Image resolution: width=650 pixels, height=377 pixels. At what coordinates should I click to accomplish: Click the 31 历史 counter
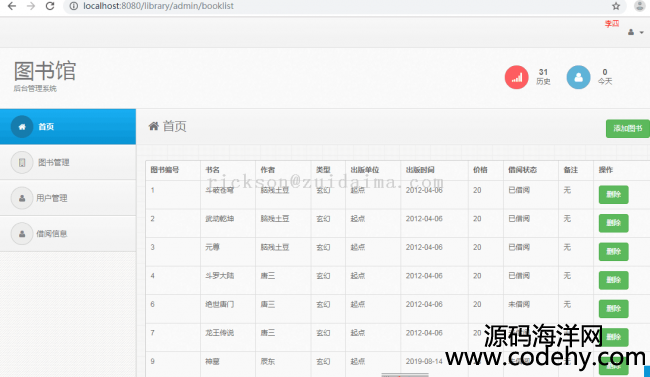(543, 77)
